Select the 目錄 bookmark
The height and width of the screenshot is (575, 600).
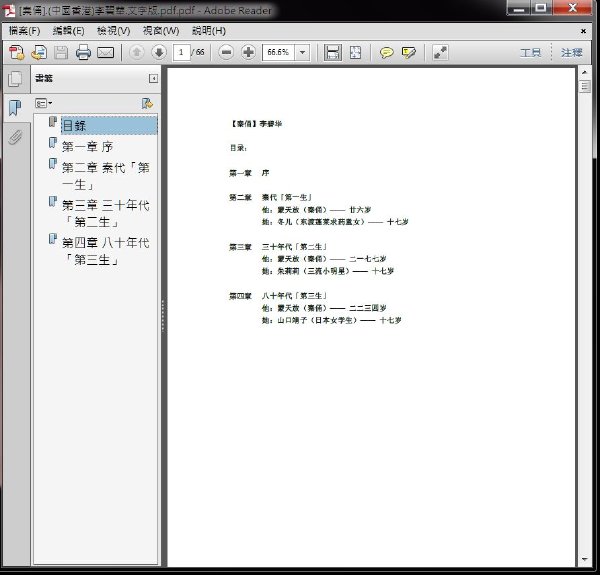coord(109,125)
